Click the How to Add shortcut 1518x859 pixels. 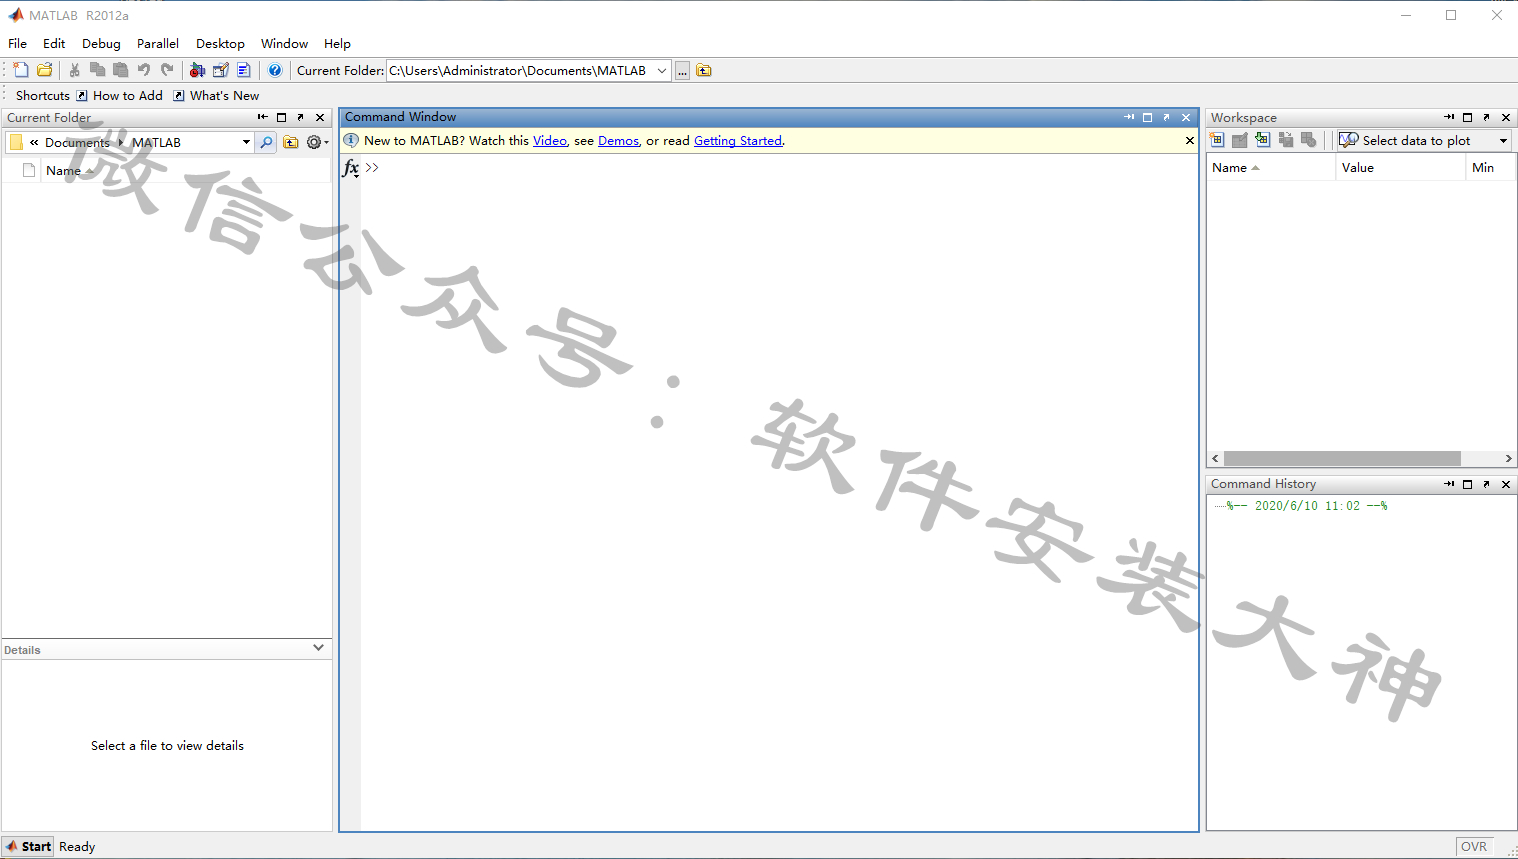pyautogui.click(x=119, y=96)
